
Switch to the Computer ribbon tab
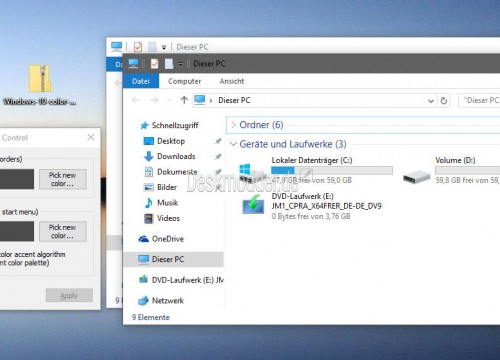tap(184, 81)
